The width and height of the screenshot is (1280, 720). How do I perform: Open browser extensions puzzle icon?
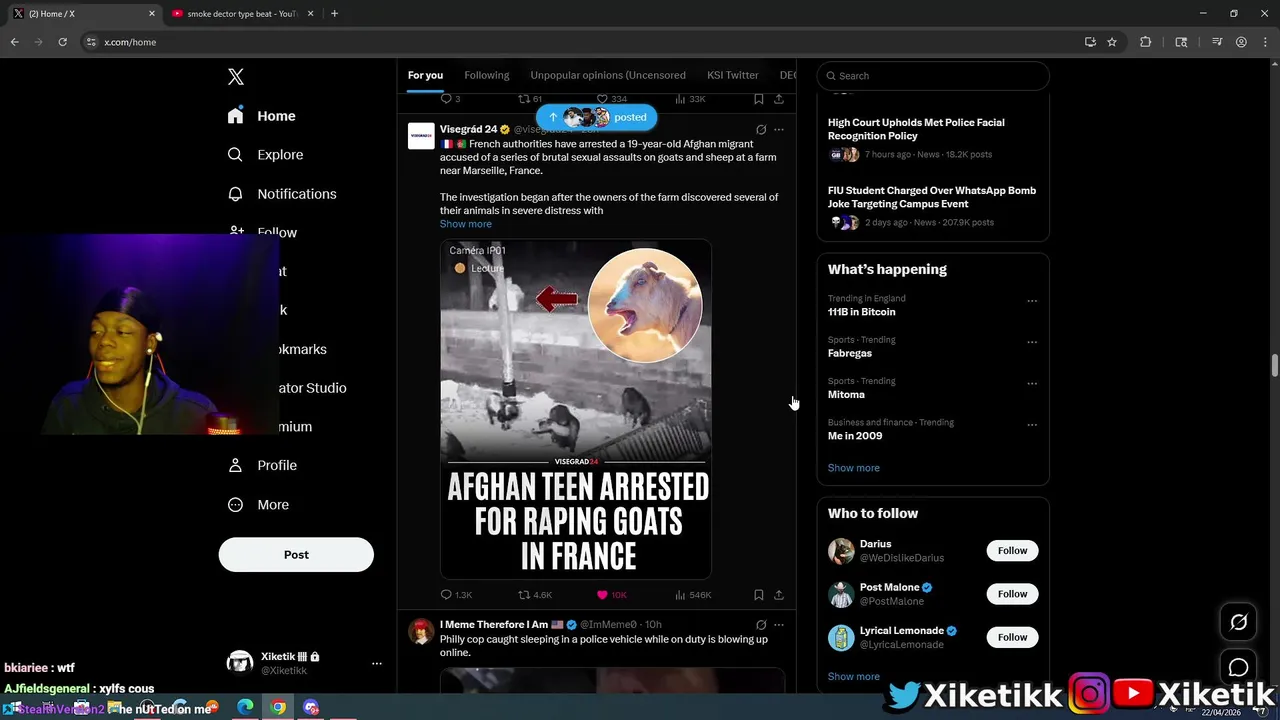pyautogui.click(x=1146, y=42)
